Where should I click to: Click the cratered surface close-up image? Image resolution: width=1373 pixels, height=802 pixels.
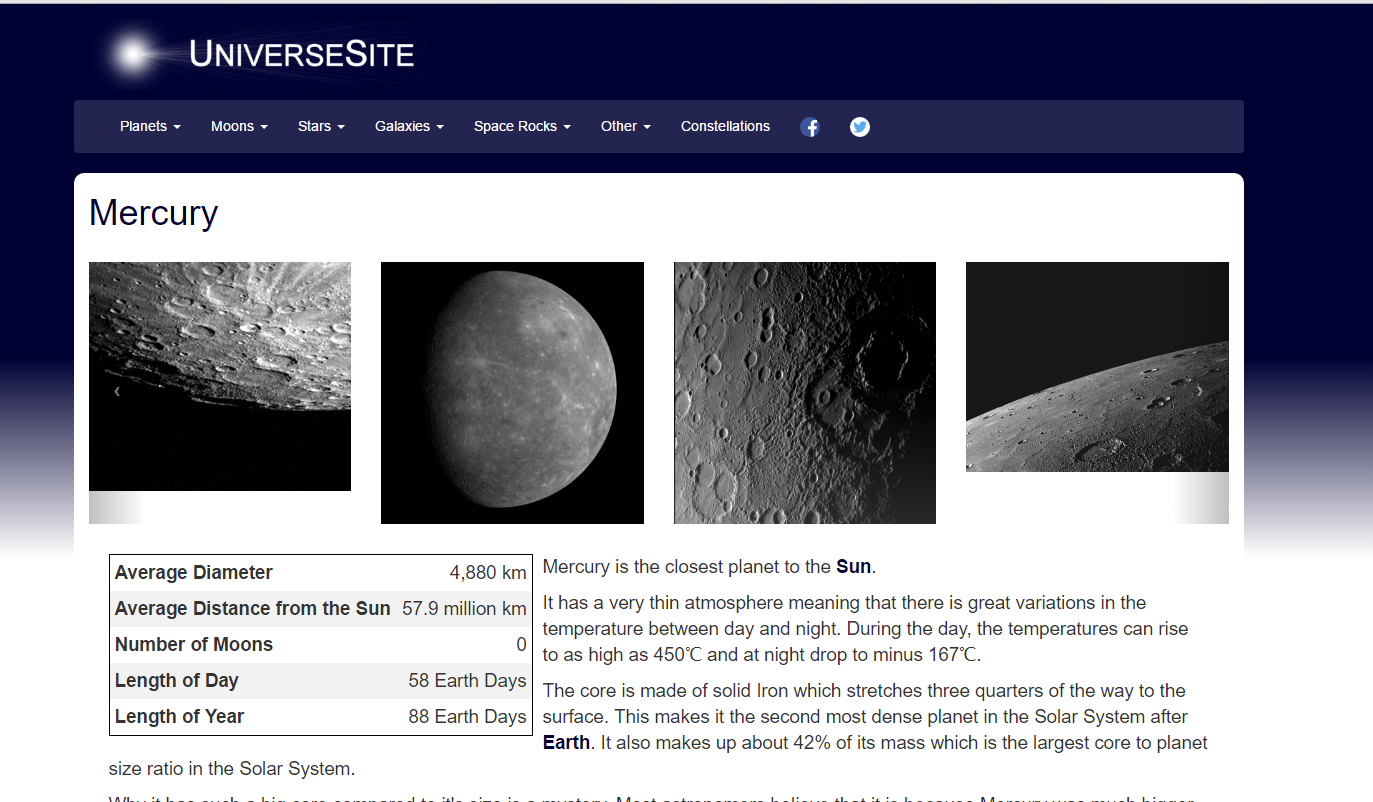(x=804, y=392)
